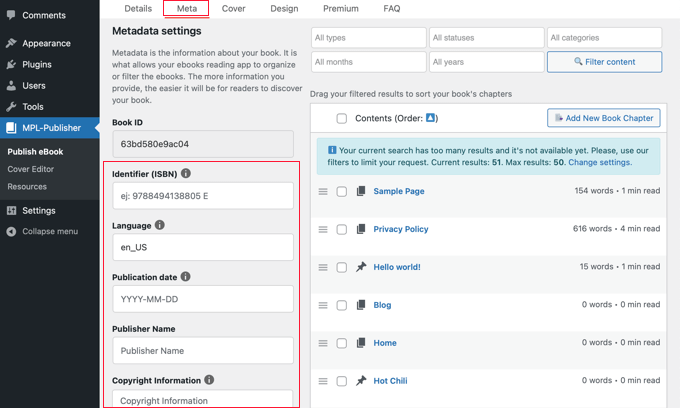Follow the Change settings link

pyautogui.click(x=599, y=162)
